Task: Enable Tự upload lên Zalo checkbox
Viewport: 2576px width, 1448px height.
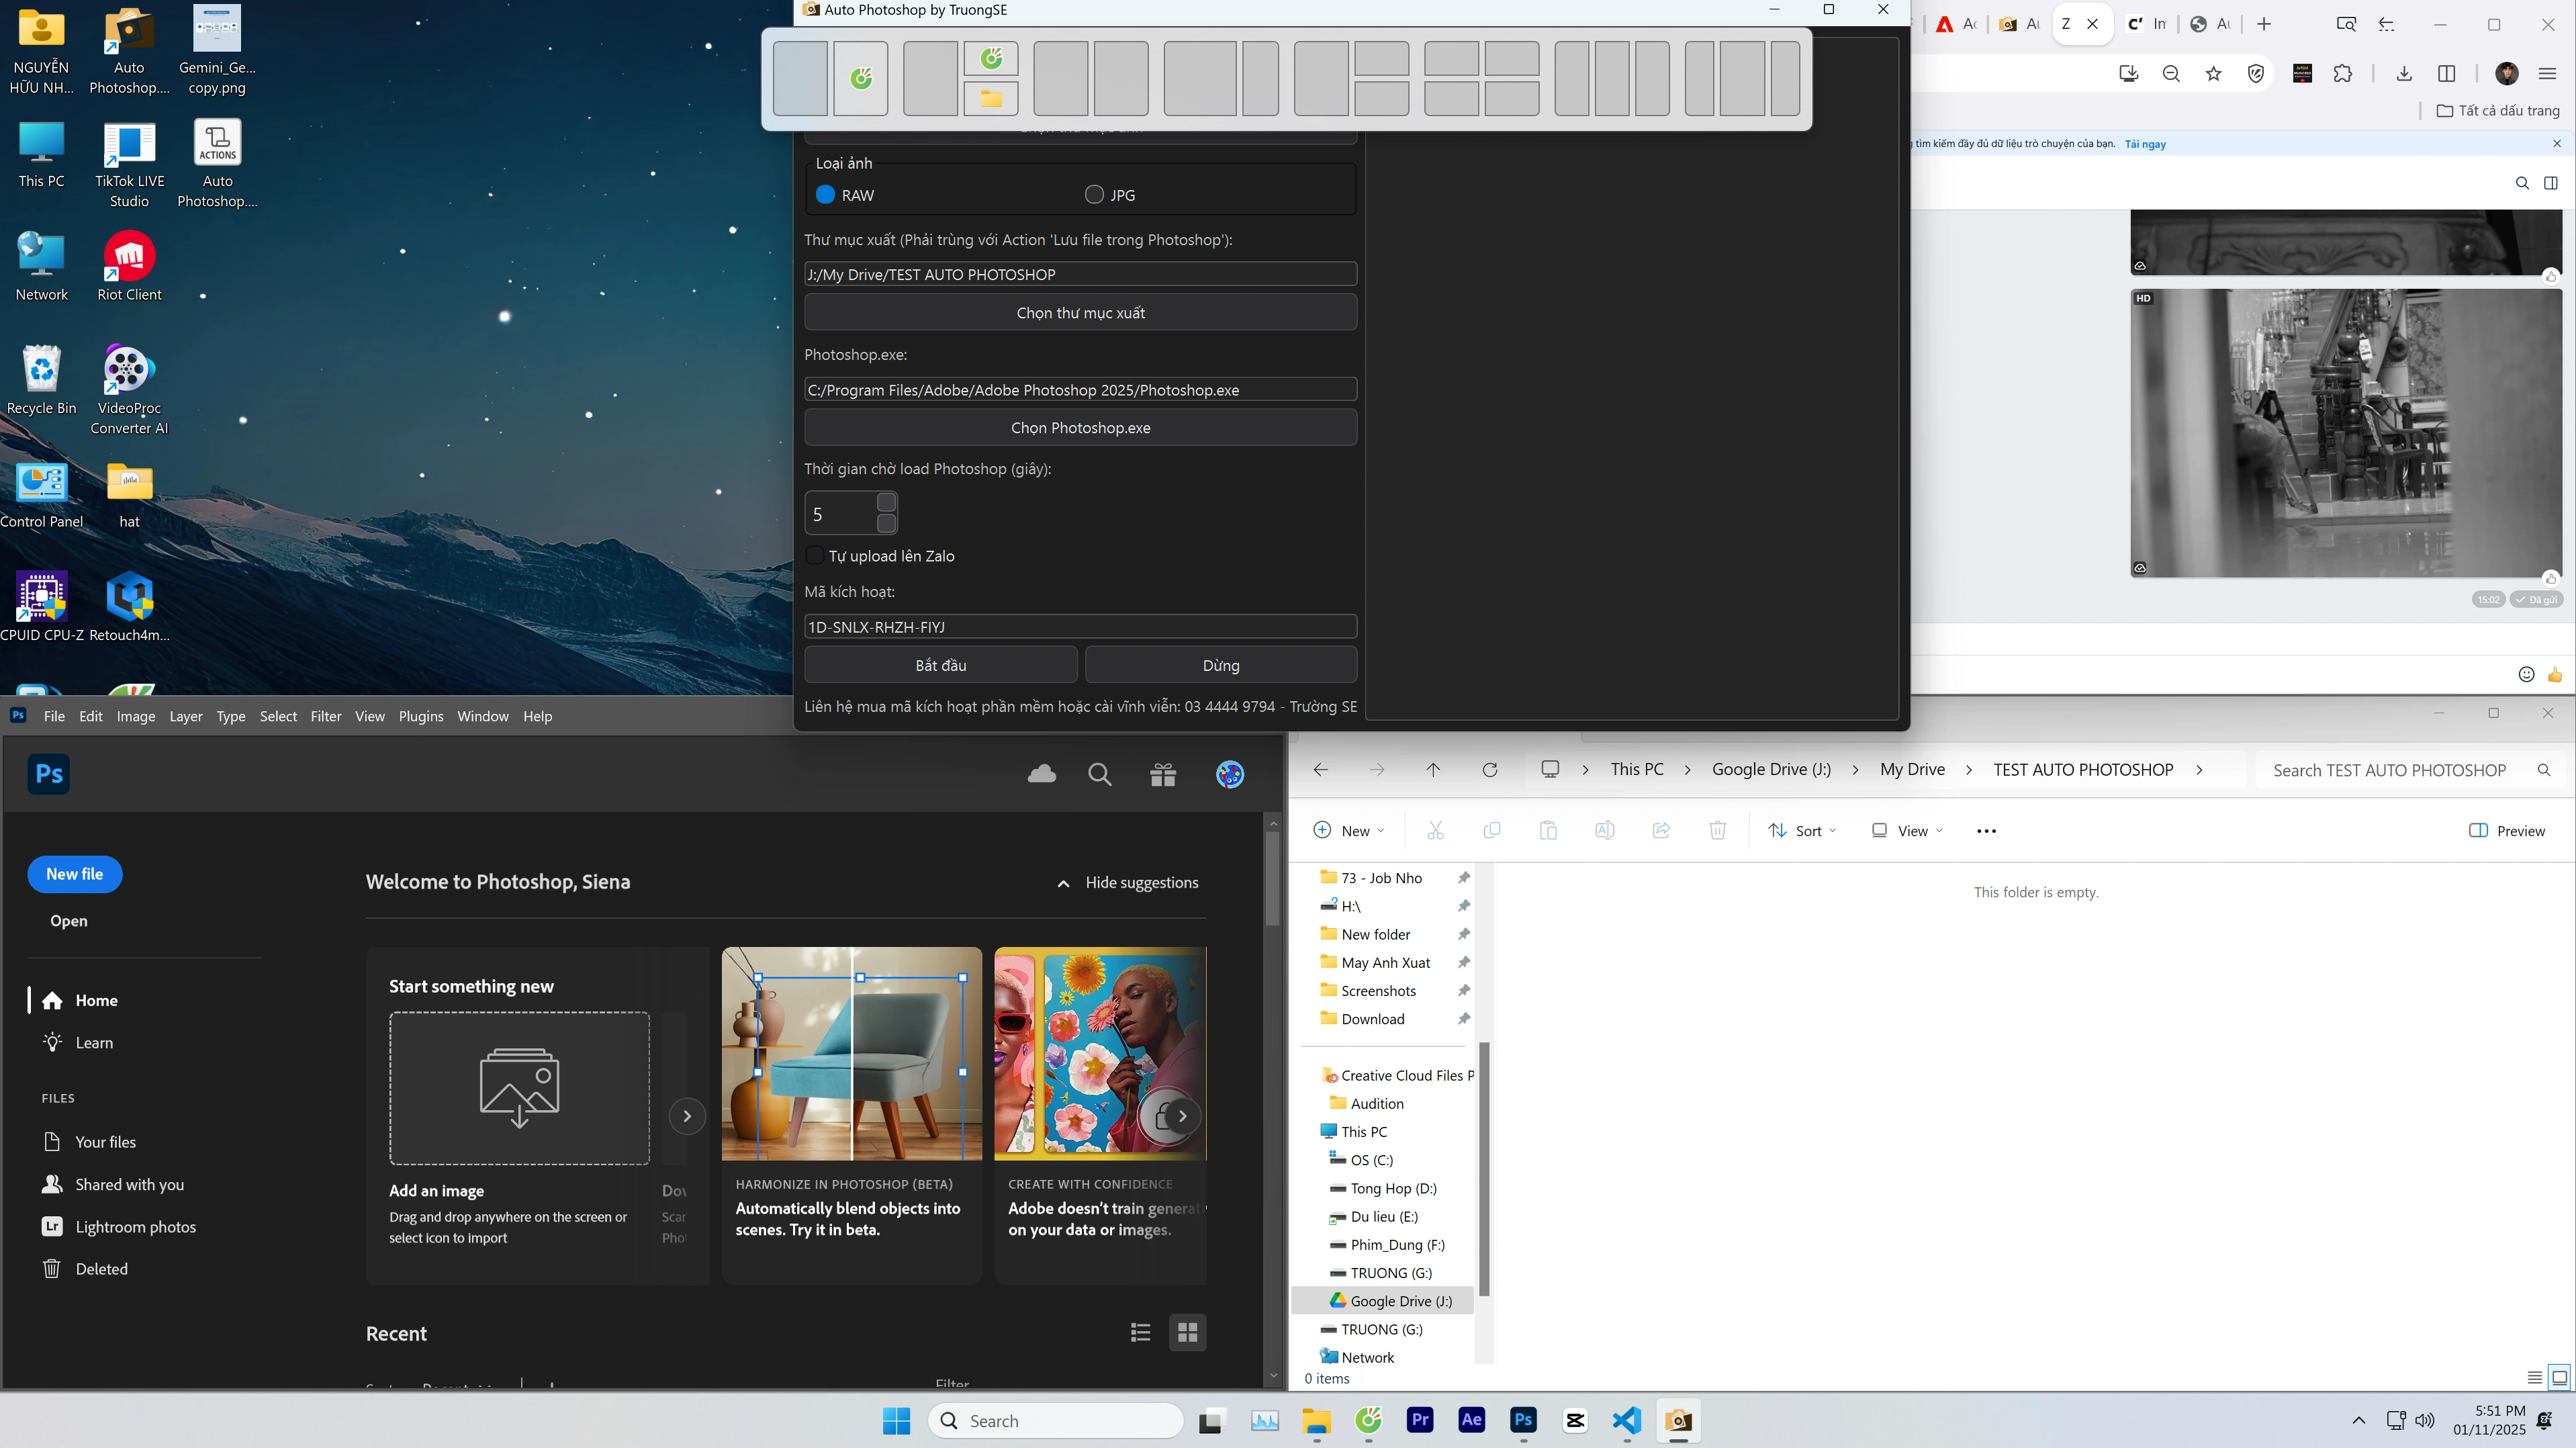Action: [x=815, y=555]
